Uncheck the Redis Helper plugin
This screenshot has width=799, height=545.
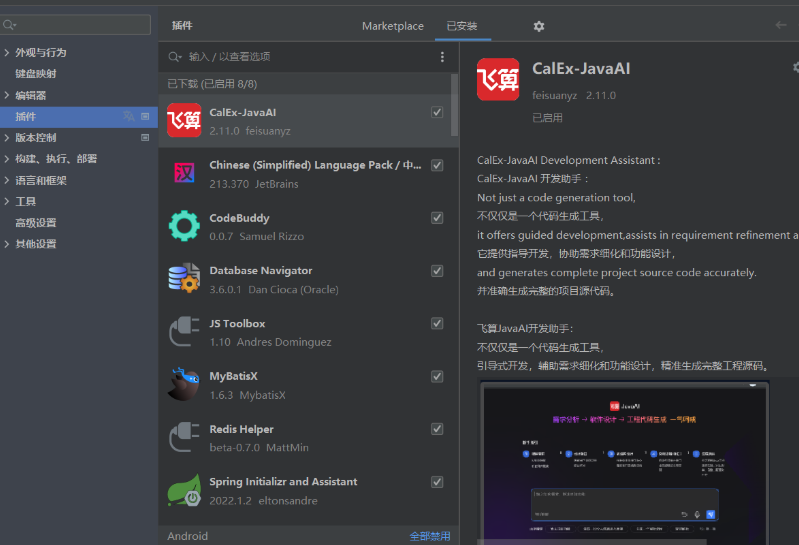(x=437, y=429)
